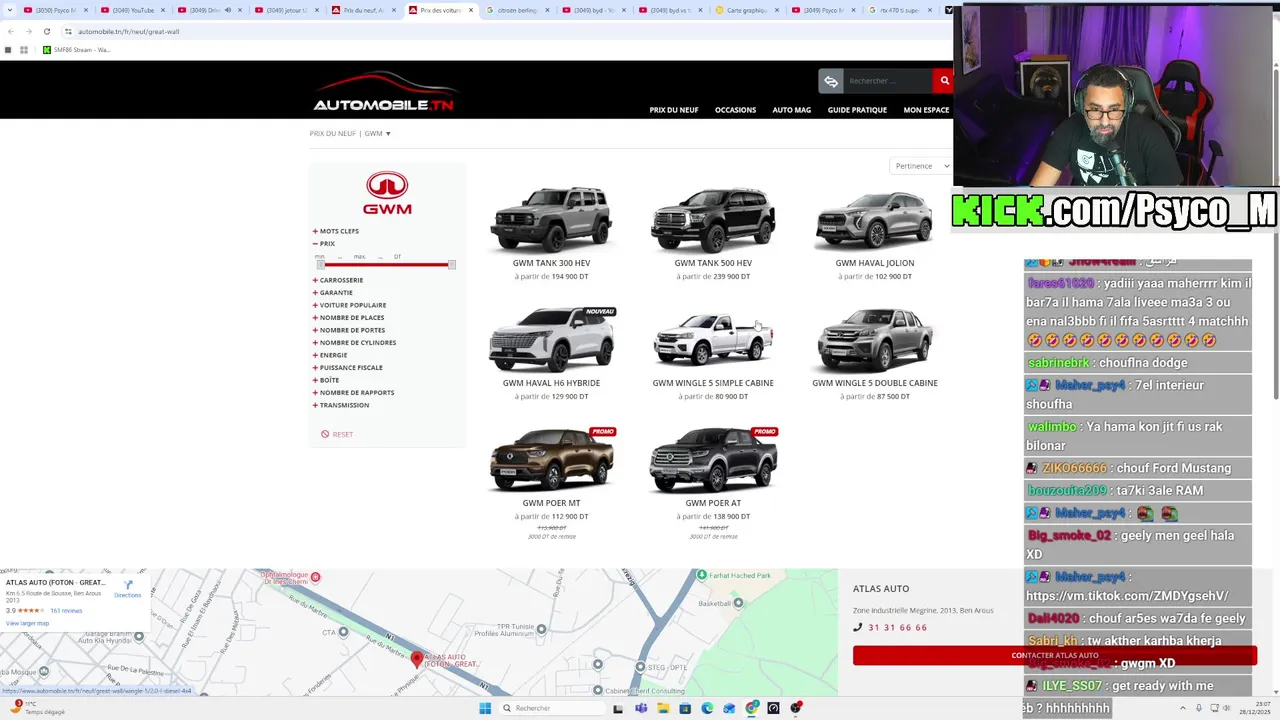Open the GUIDE PRATIQUE menu
1280x720 pixels.
(x=857, y=110)
